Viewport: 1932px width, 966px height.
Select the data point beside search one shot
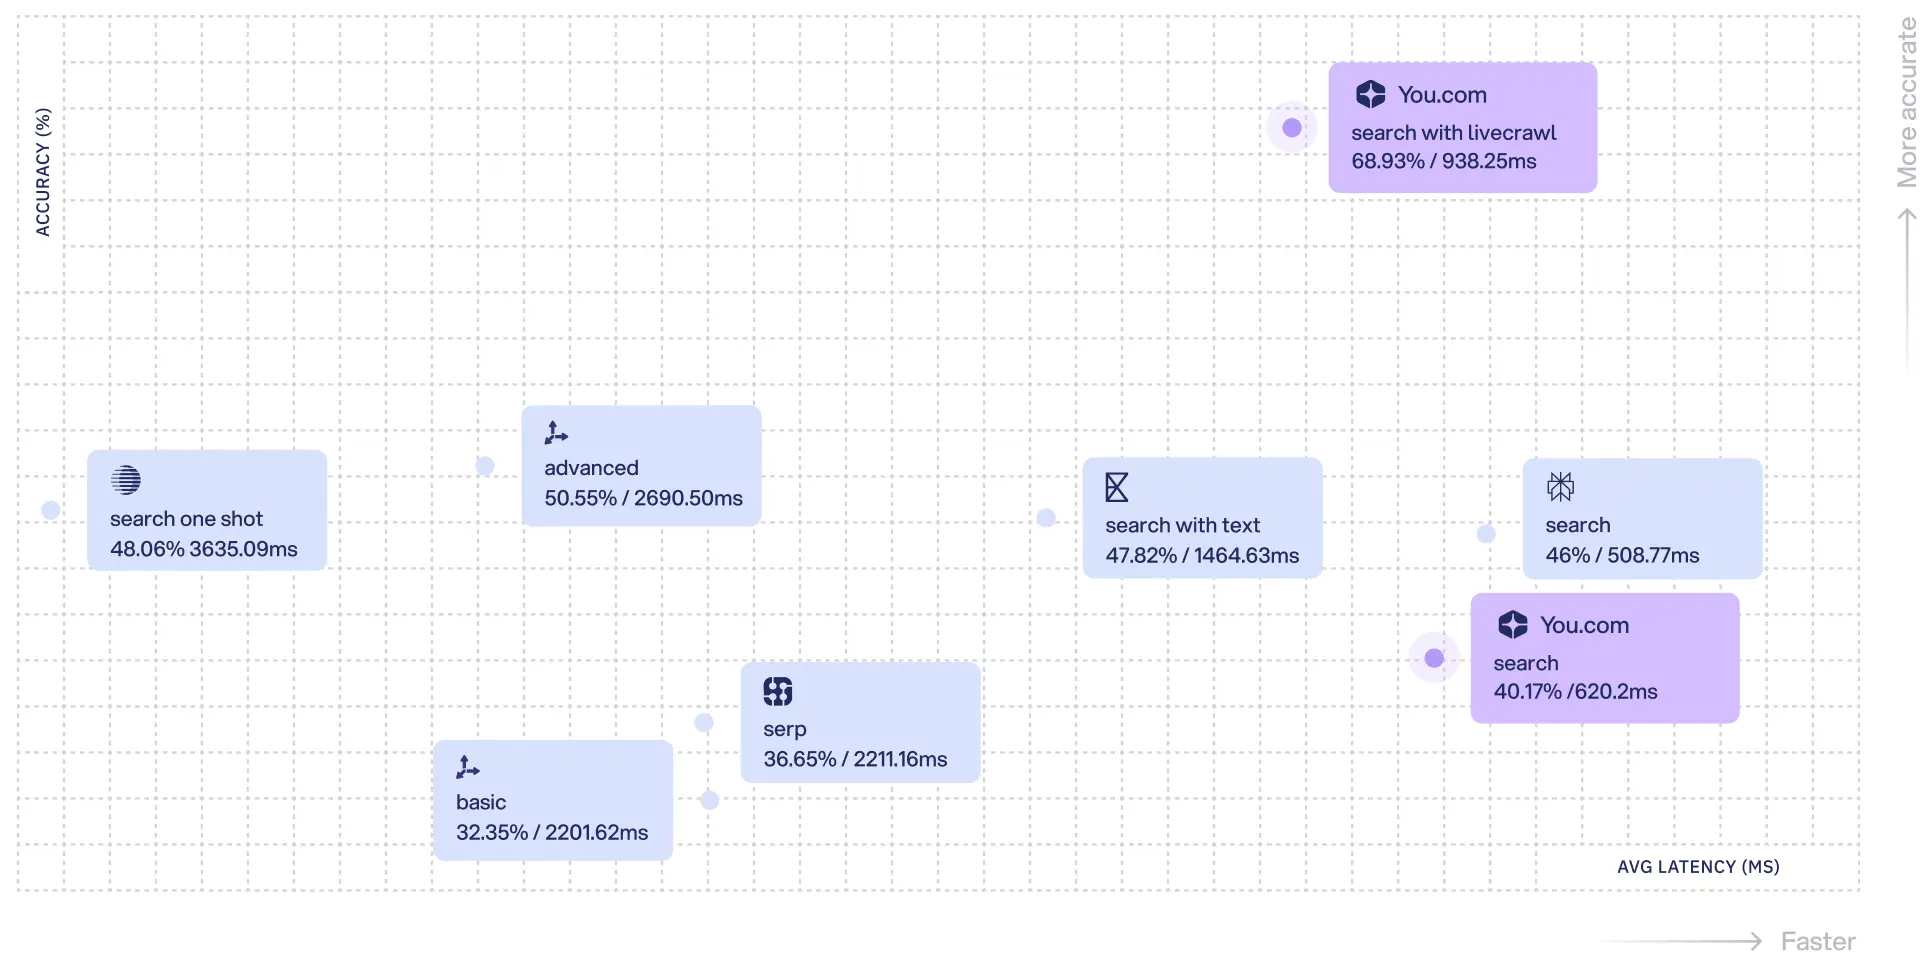(x=51, y=510)
